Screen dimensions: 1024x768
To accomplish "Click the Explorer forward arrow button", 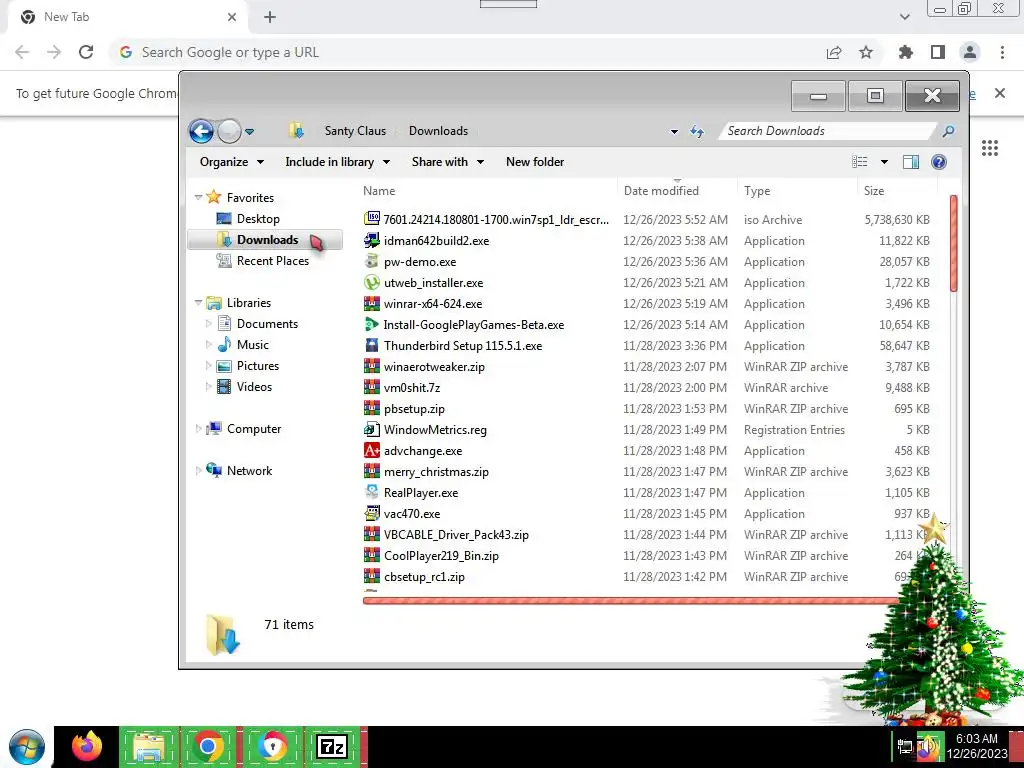I will [229, 131].
